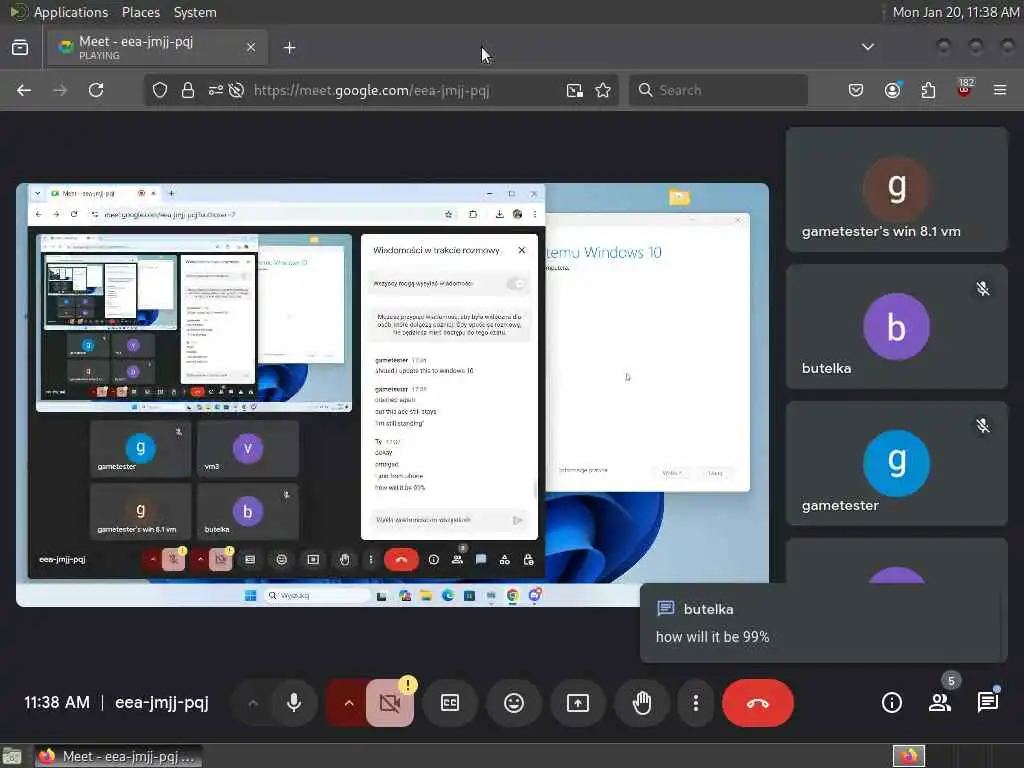The width and height of the screenshot is (1024, 768).
Task: Click Firefox workspace switcher thumbnail in bottom panel
Action: (x=909, y=756)
